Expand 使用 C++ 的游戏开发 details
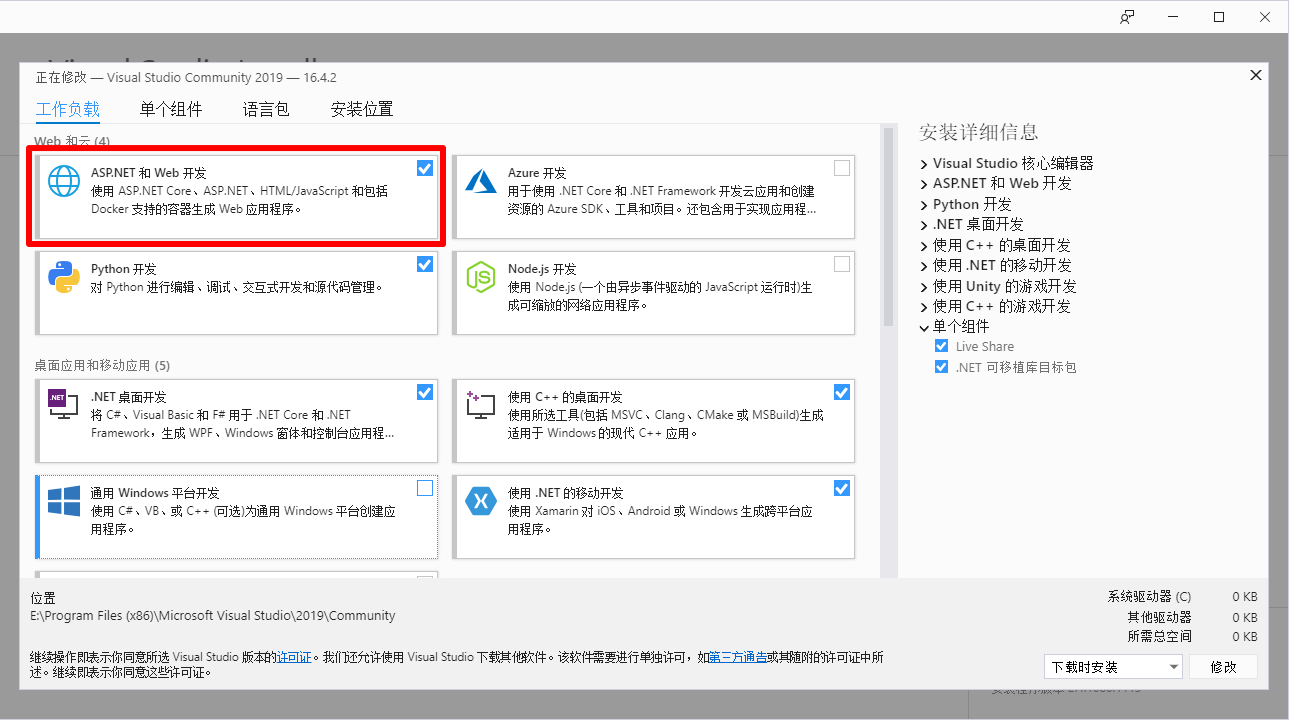The height and width of the screenshot is (720, 1290). click(924, 307)
